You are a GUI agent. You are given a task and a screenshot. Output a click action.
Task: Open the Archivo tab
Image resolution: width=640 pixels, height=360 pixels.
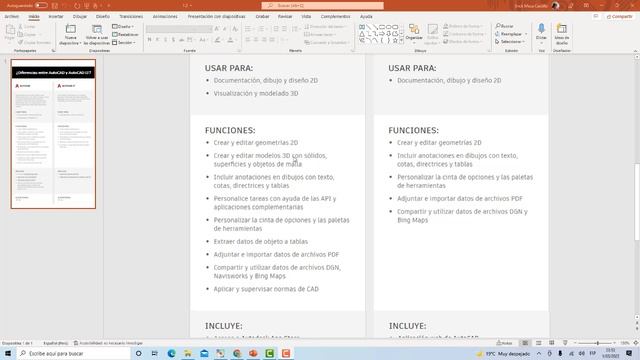pyautogui.click(x=11, y=17)
